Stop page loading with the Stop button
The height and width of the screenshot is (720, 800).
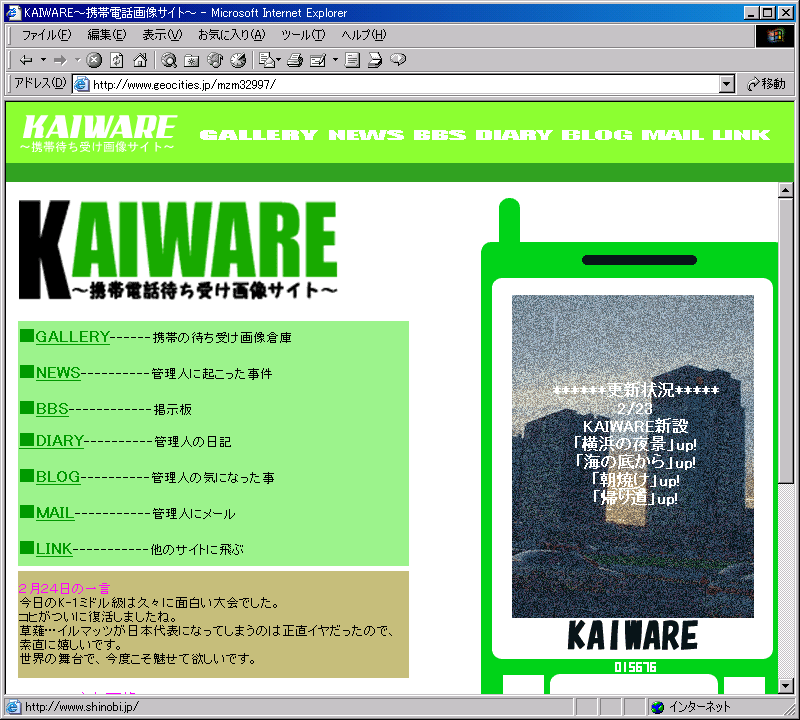(x=94, y=60)
